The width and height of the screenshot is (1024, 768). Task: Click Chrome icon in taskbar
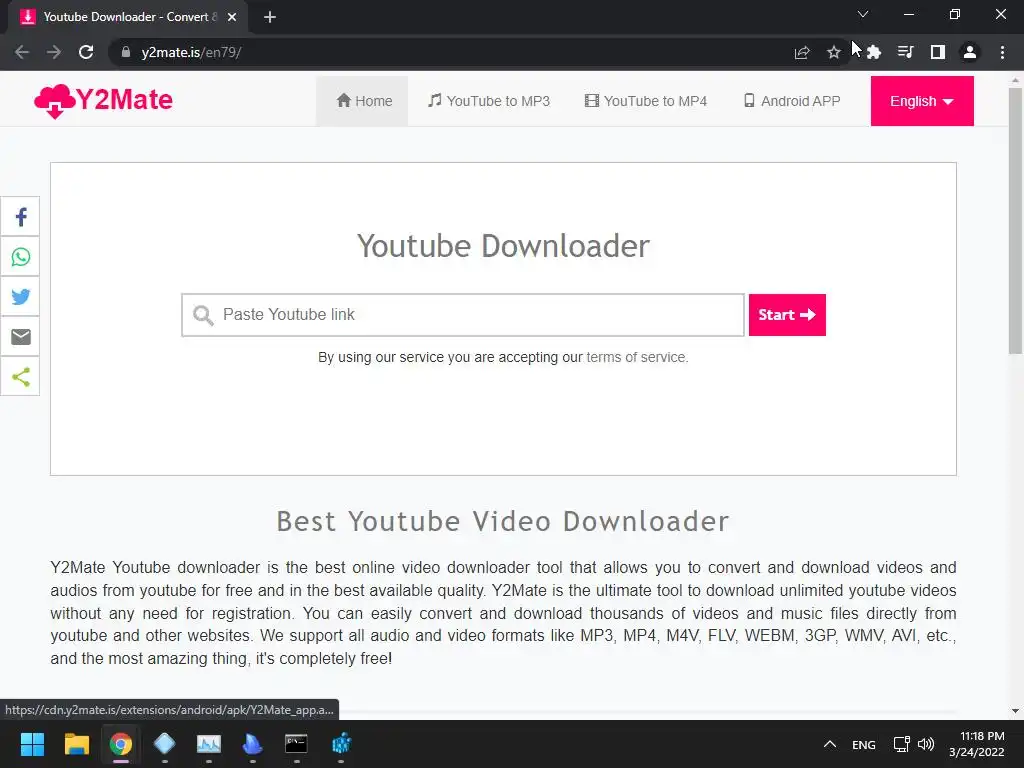point(121,744)
